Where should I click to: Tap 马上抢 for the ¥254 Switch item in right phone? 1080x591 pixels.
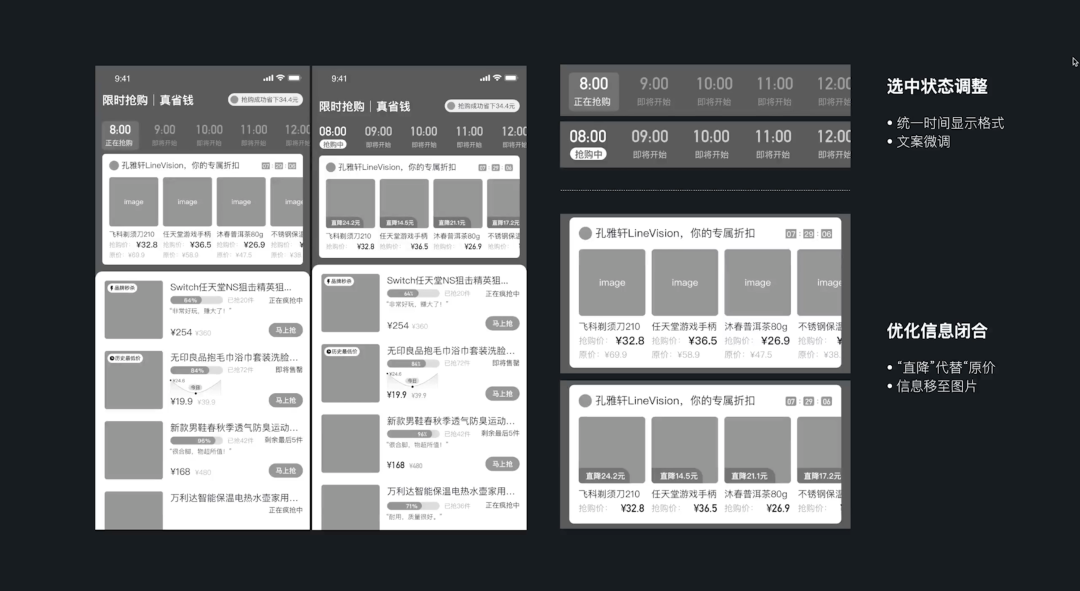503,324
